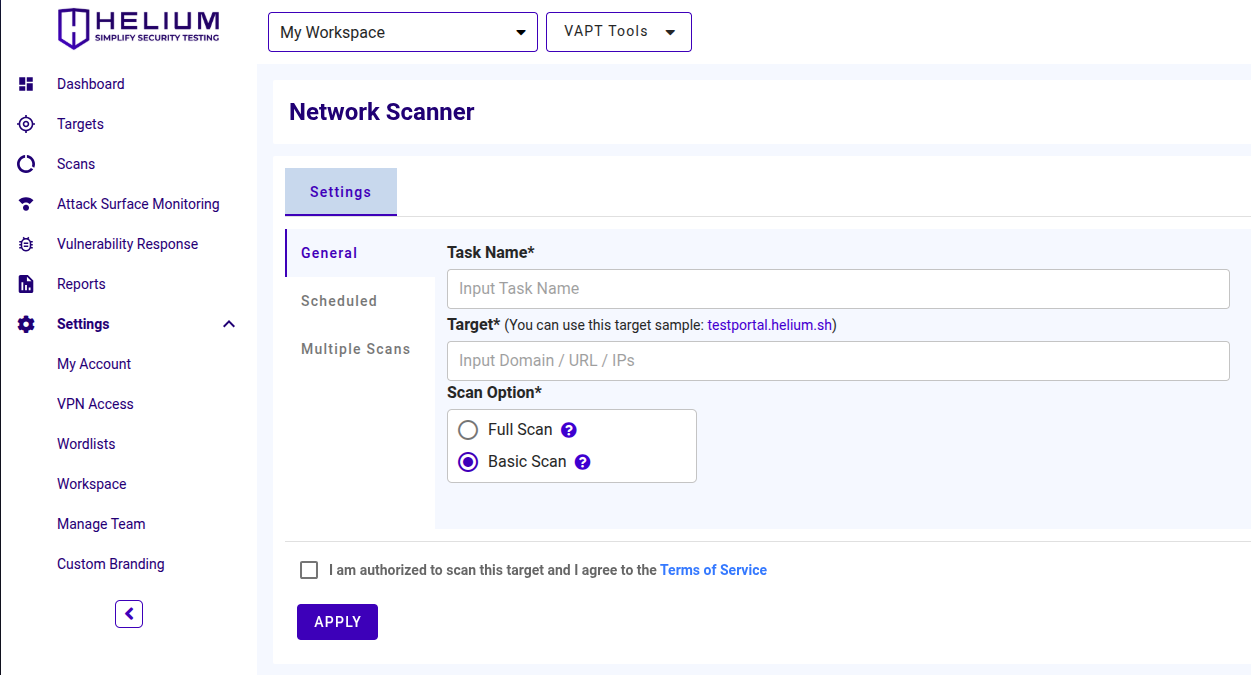Select the Reports sidebar icon

26,284
